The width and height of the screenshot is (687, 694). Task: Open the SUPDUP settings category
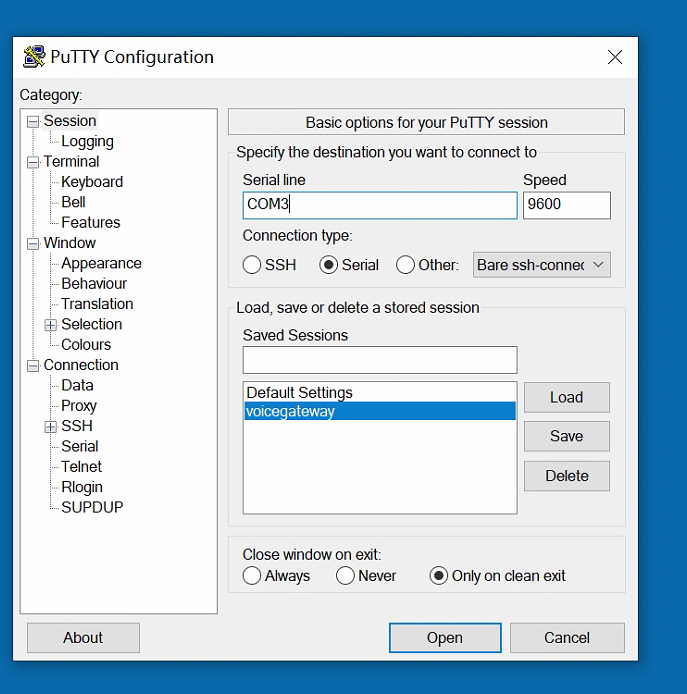92,507
